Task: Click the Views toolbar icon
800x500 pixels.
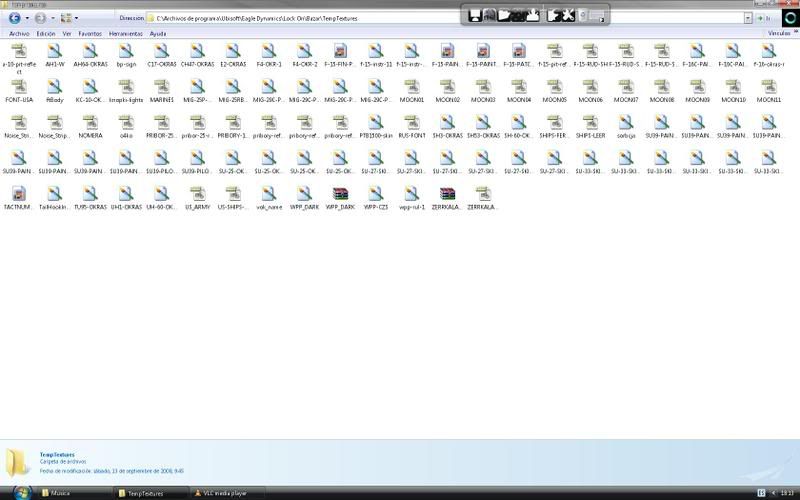Action: [x=66, y=18]
